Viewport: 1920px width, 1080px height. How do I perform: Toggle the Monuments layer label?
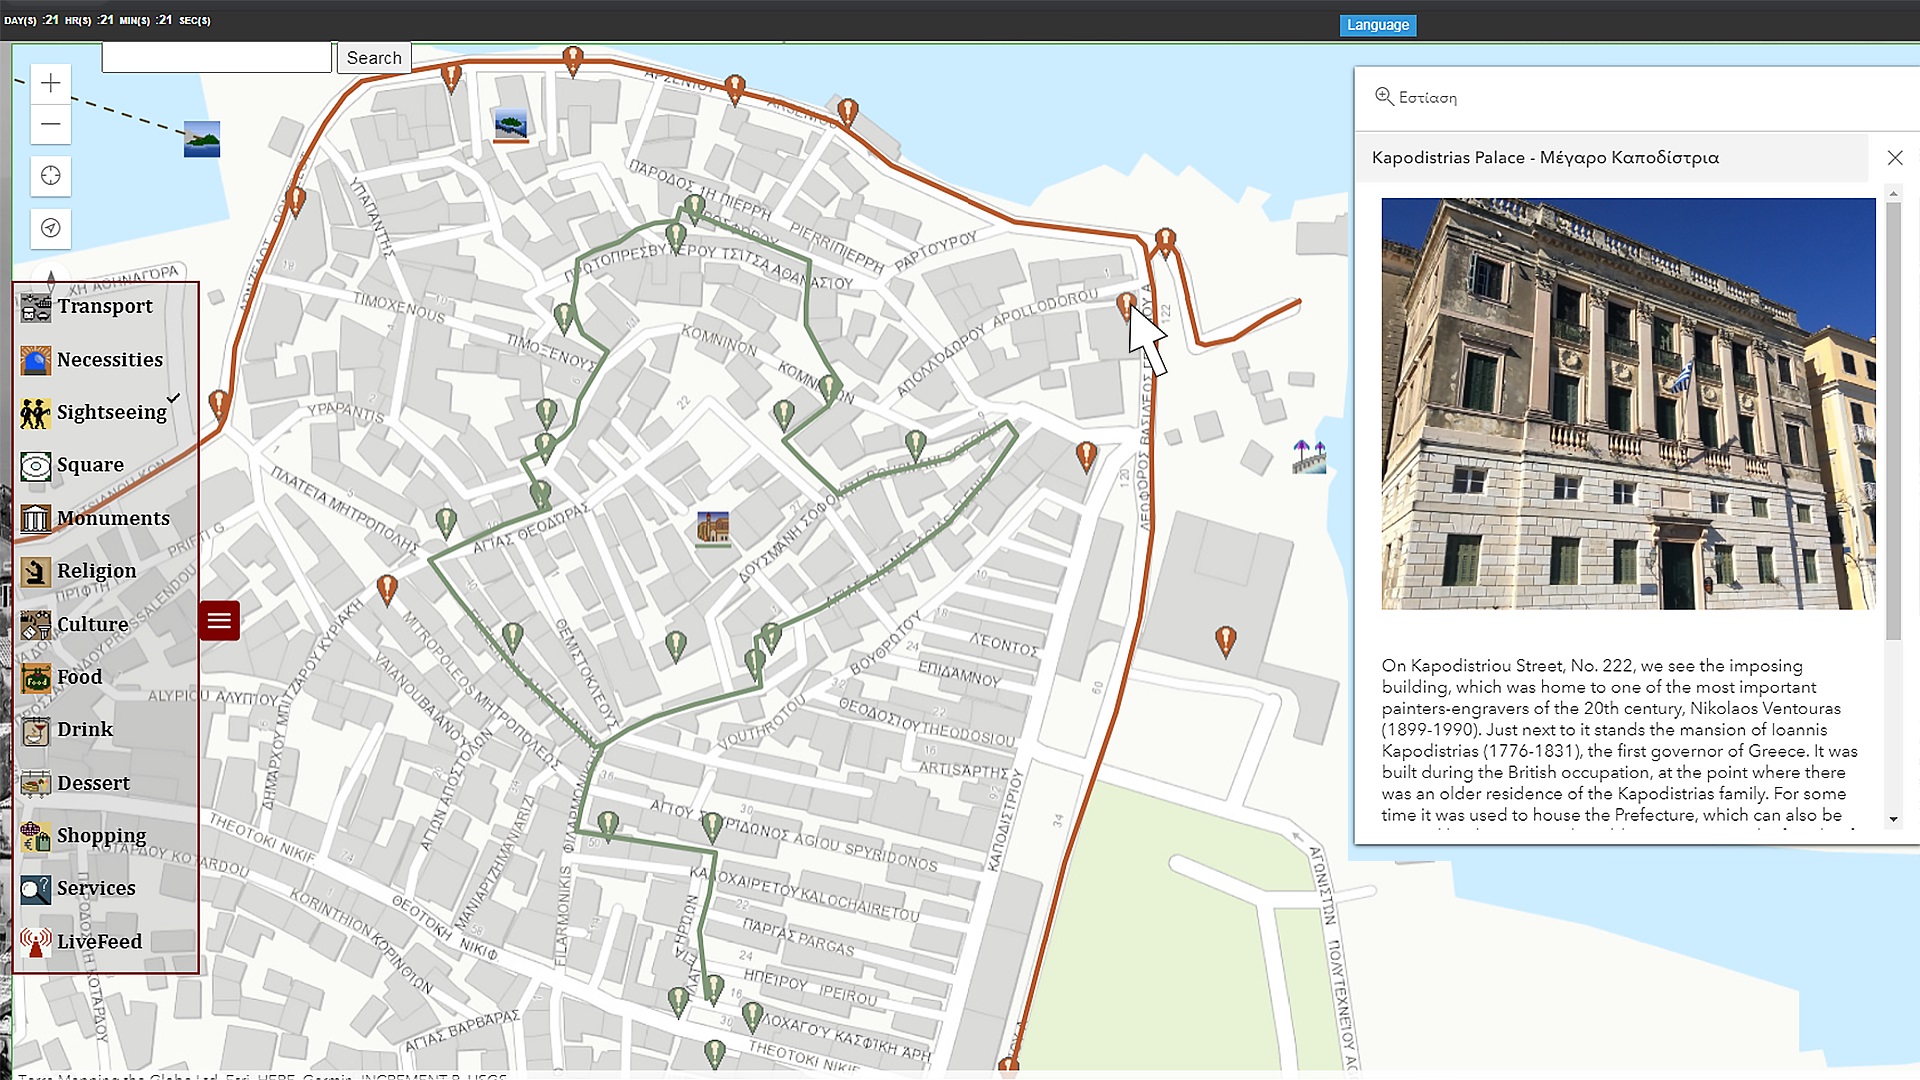pos(113,518)
